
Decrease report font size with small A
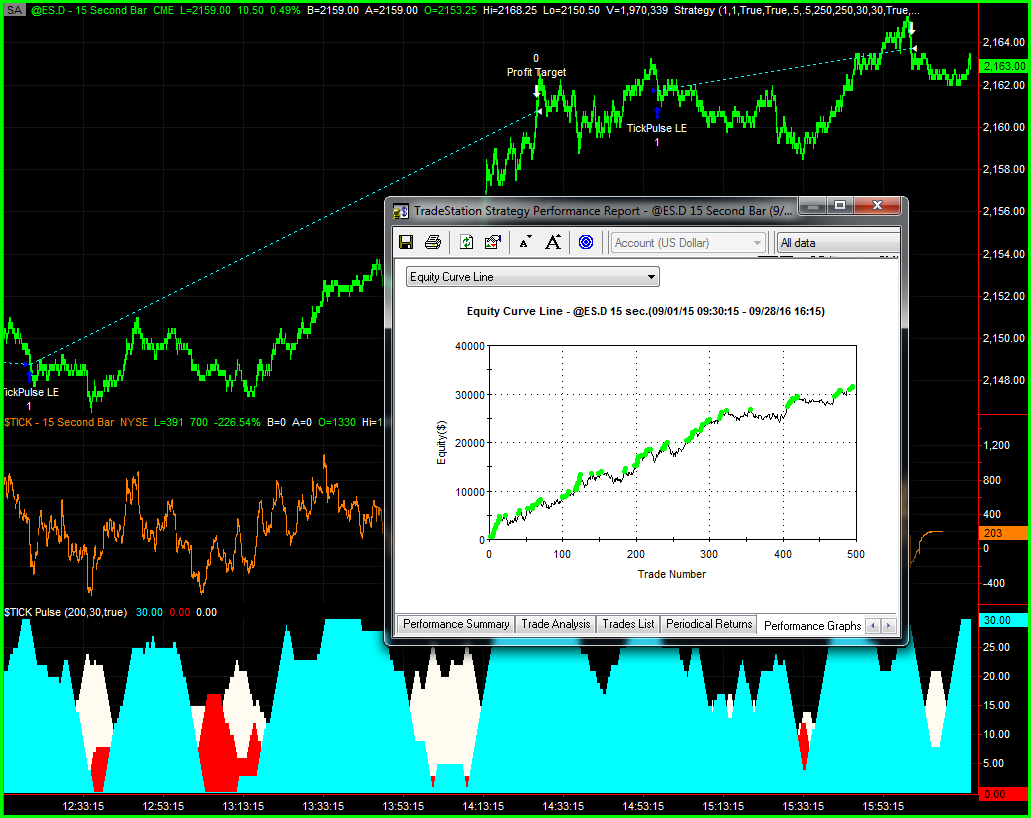click(525, 243)
